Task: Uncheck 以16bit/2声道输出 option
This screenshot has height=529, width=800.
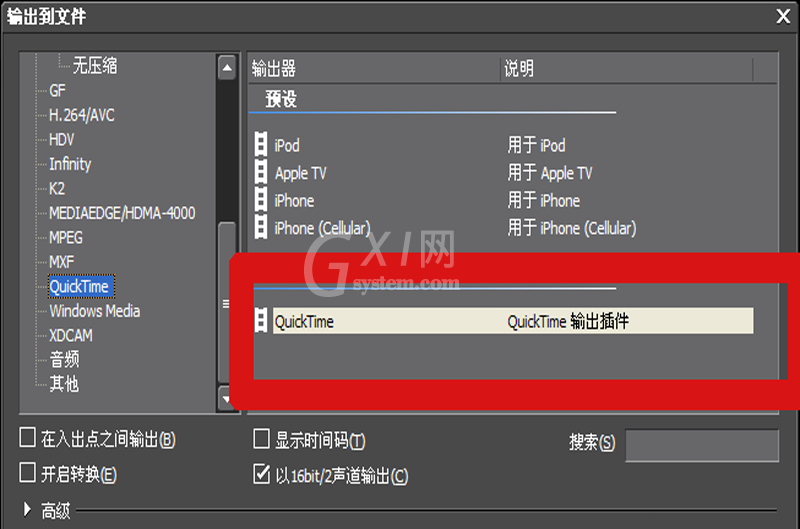Action: coord(261,474)
